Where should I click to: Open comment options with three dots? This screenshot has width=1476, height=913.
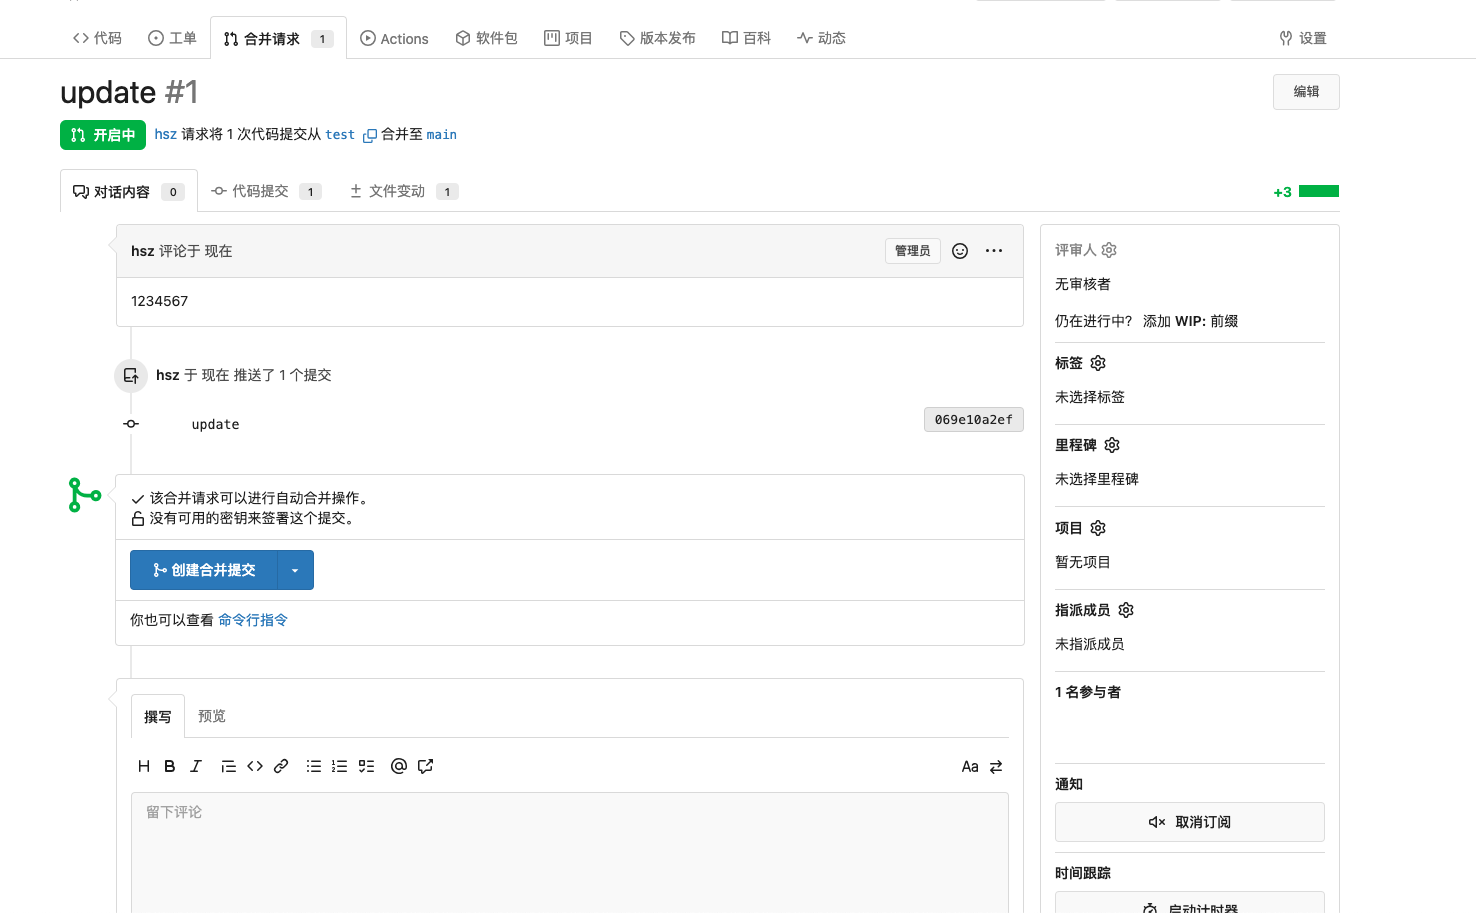[994, 251]
